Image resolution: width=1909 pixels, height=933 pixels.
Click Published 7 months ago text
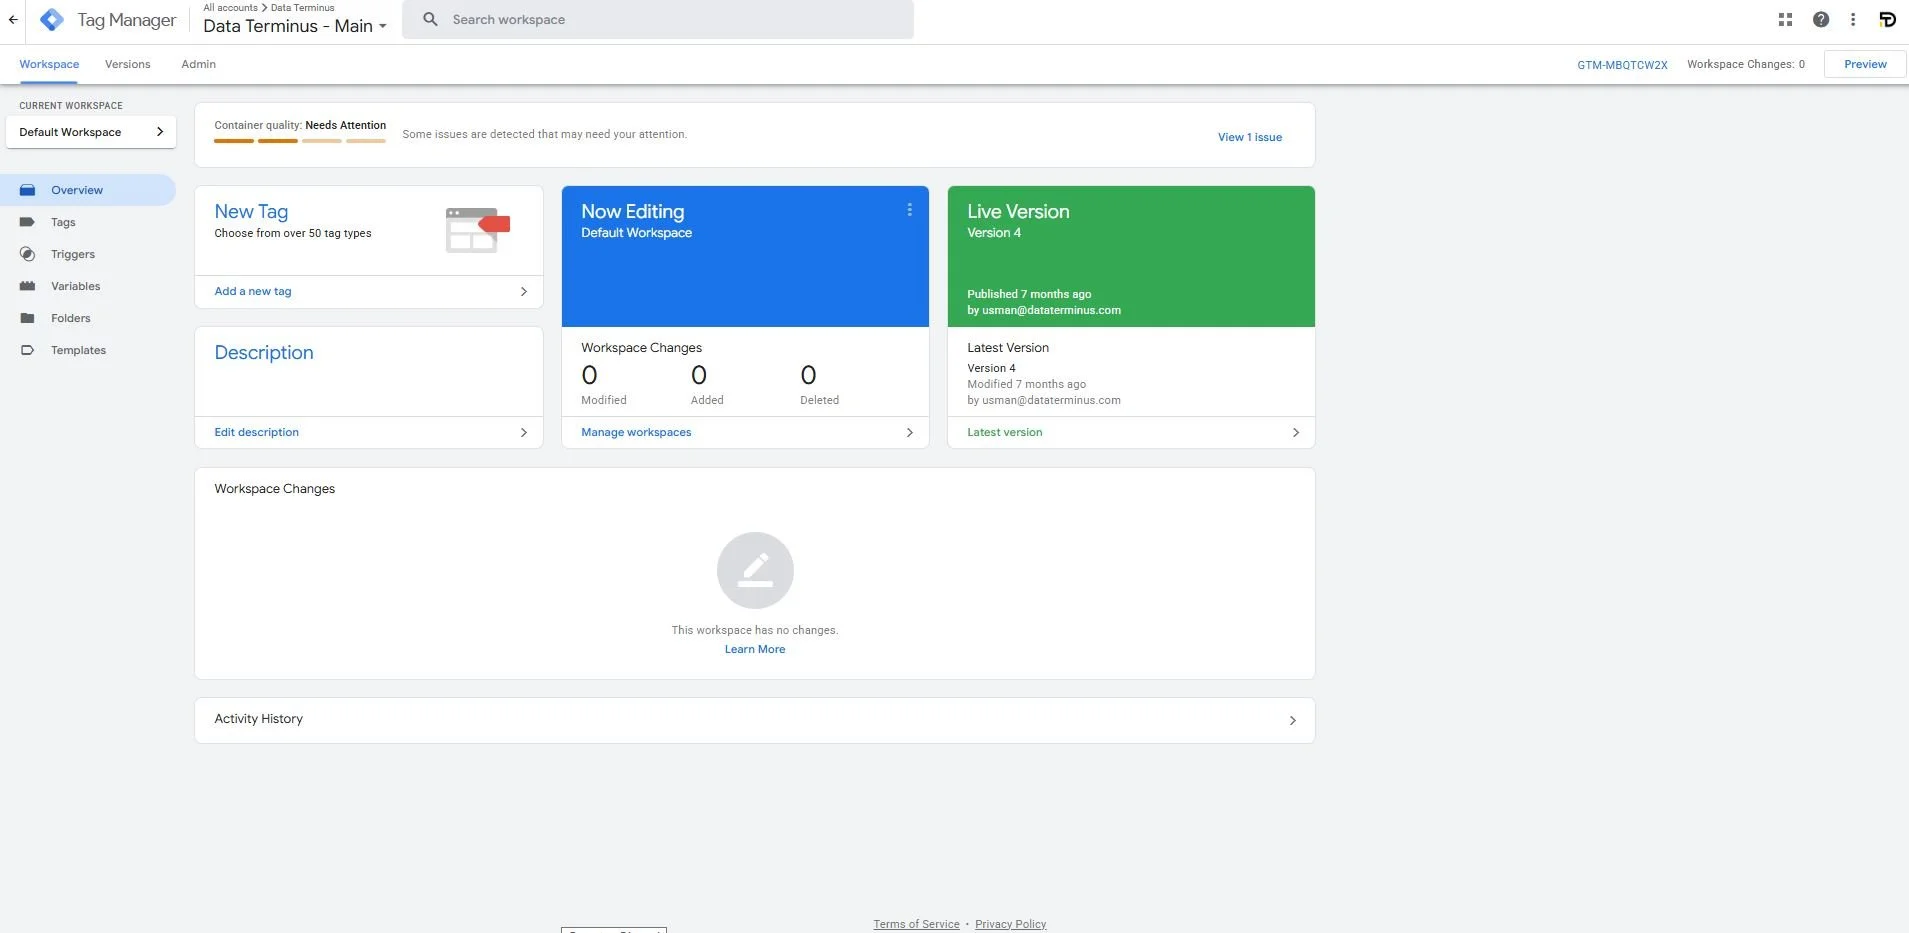[1029, 294]
